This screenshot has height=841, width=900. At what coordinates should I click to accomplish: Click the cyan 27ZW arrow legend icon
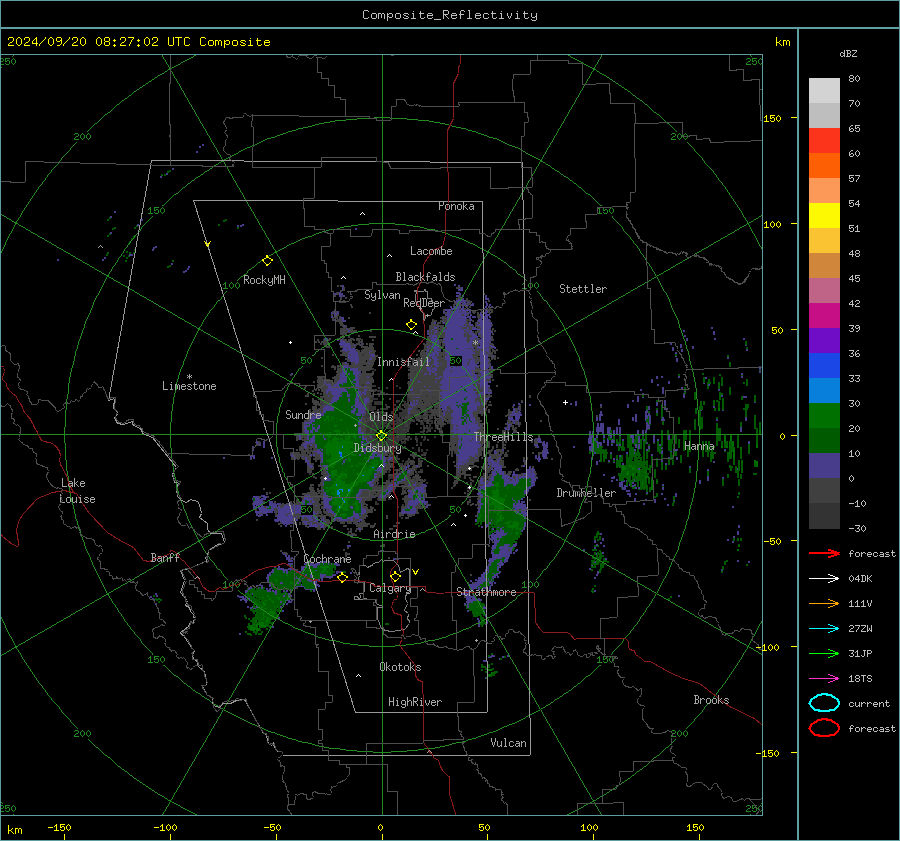pos(824,628)
